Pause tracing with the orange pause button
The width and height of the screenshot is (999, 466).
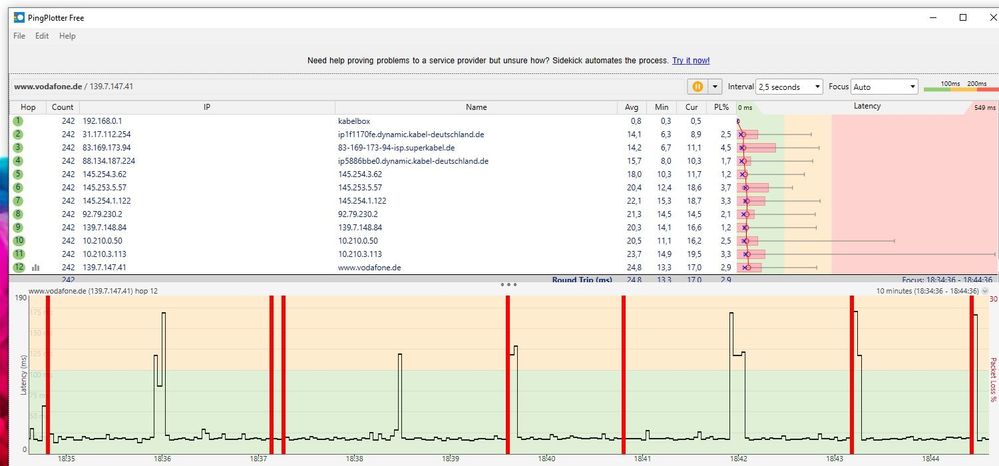[697, 87]
